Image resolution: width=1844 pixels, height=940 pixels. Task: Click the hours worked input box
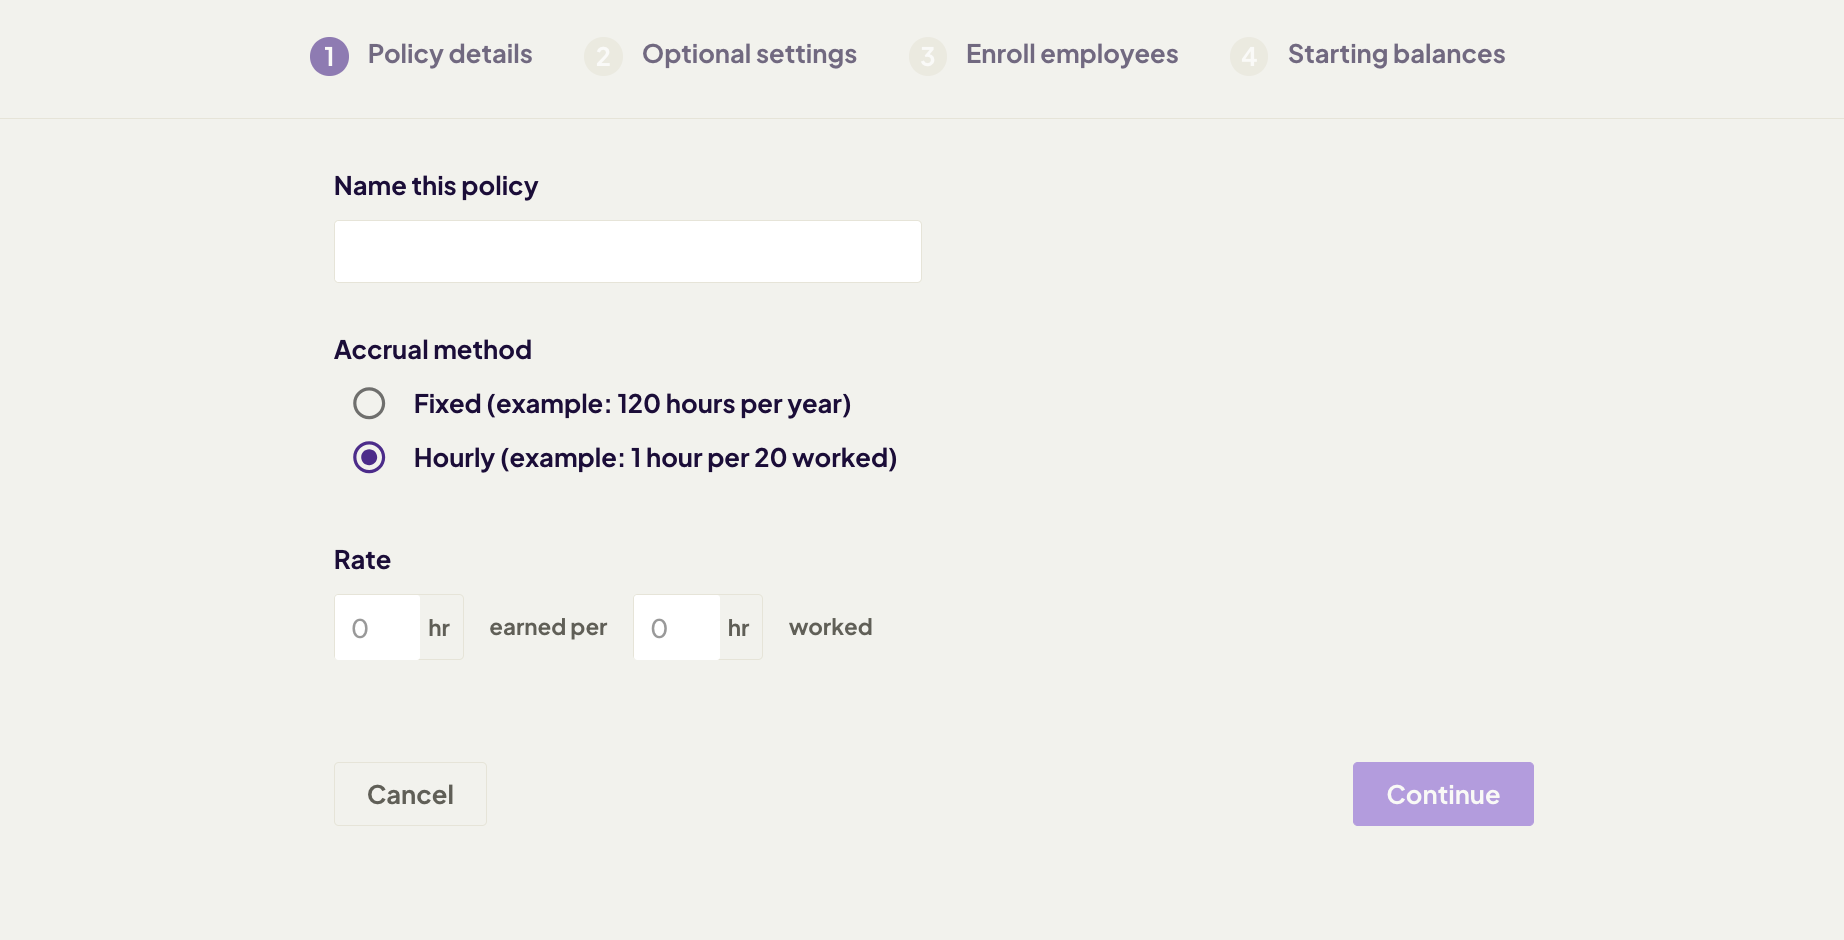click(676, 627)
